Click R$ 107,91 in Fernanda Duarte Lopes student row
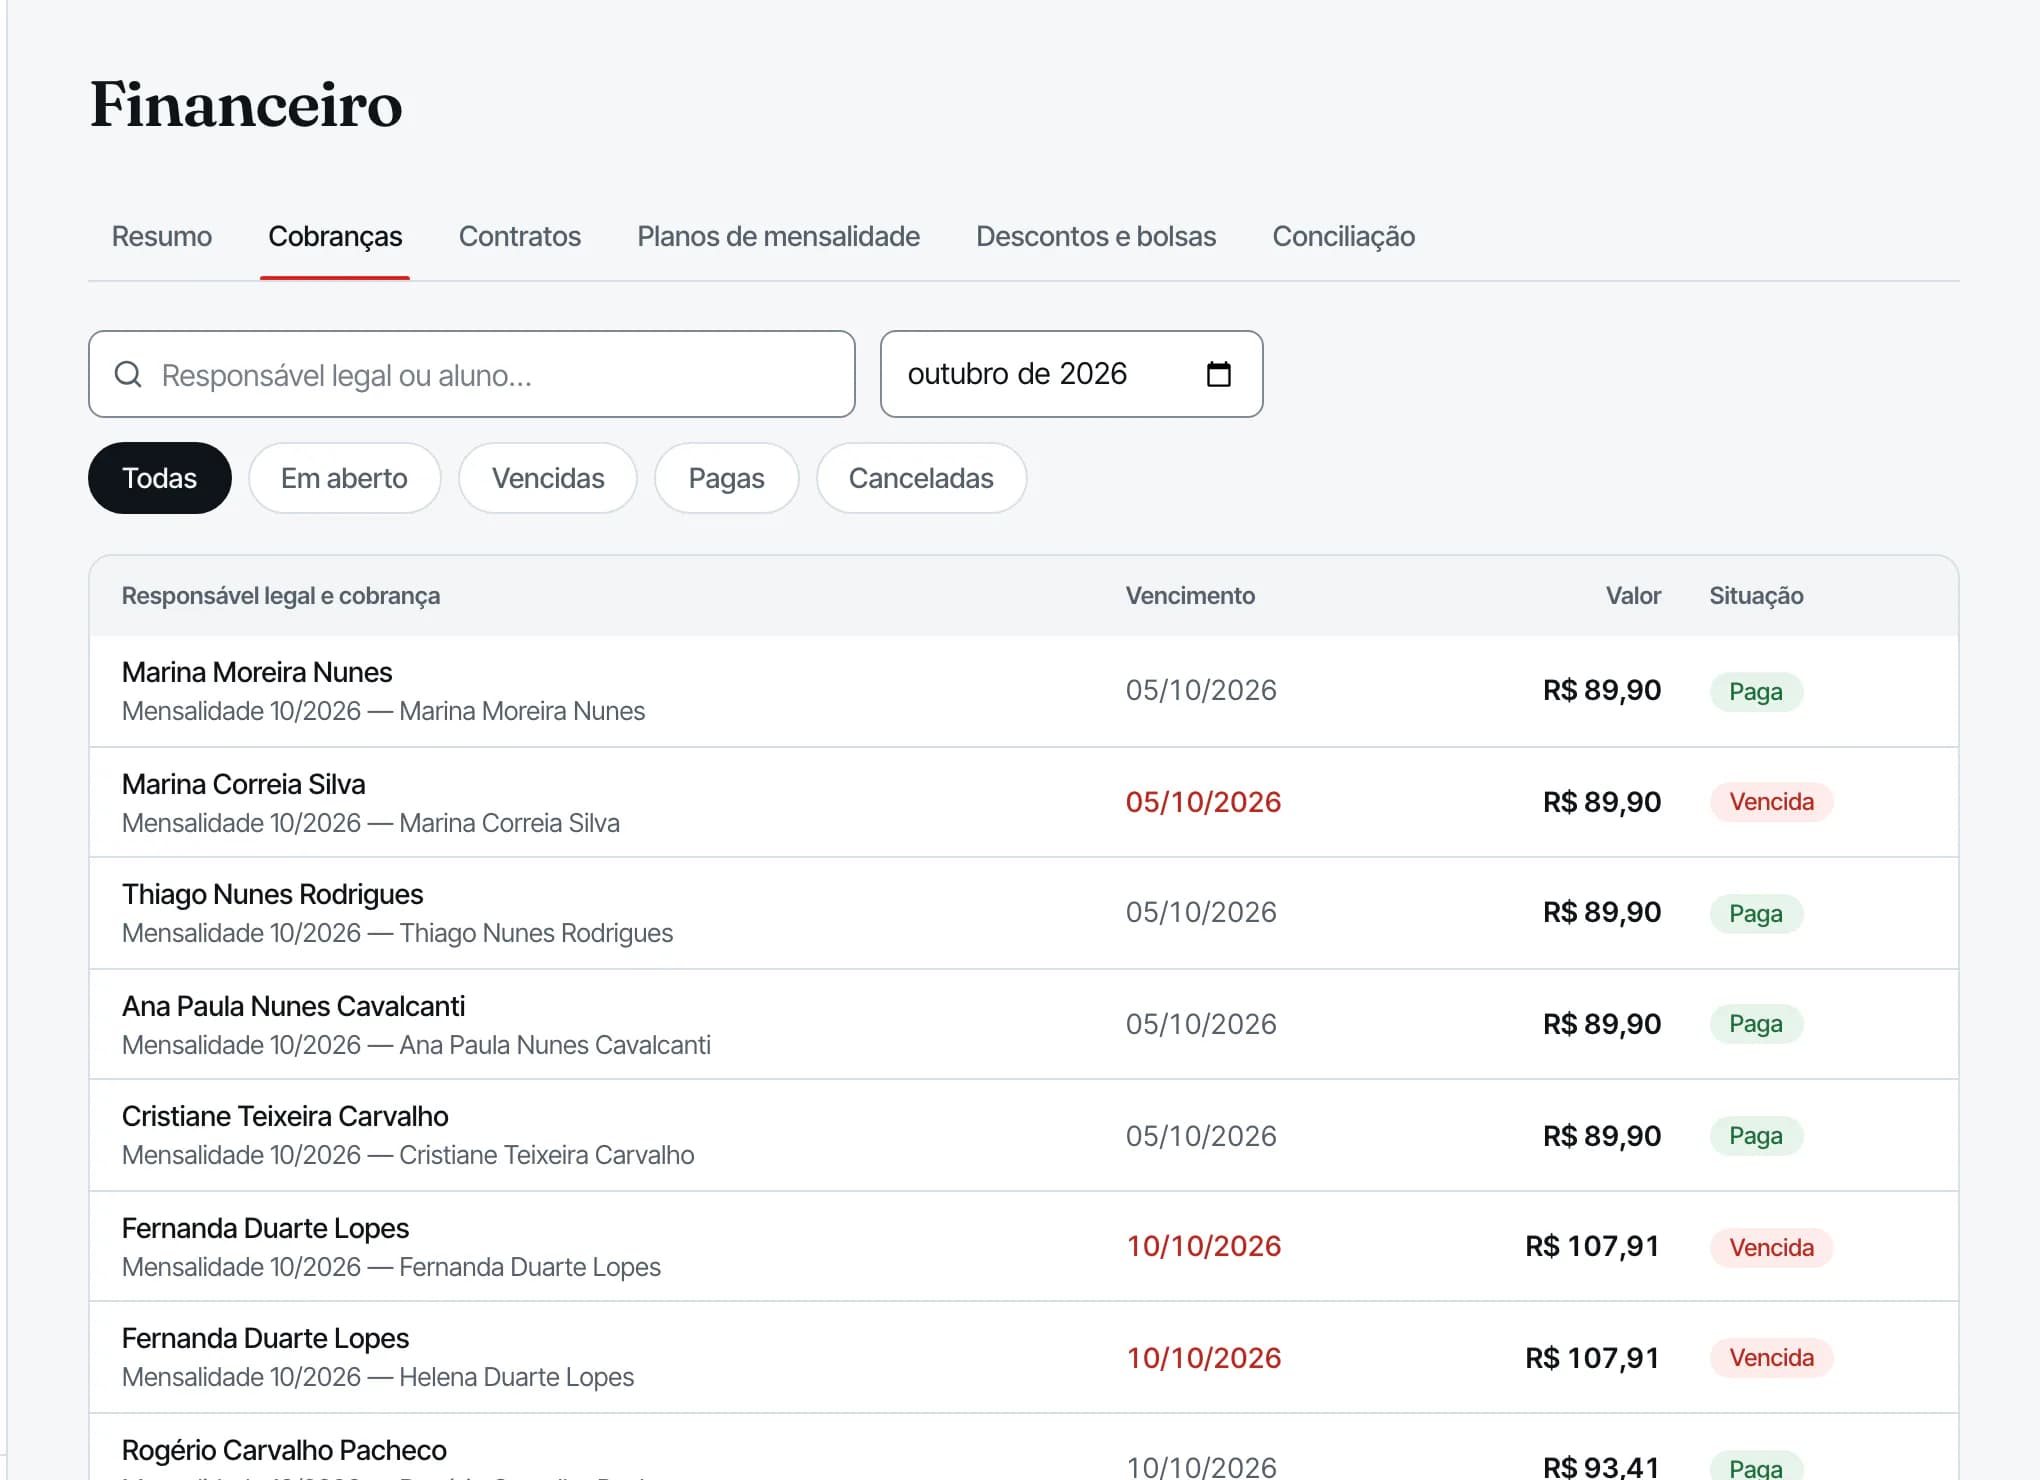2040x1480 pixels. click(1592, 1246)
